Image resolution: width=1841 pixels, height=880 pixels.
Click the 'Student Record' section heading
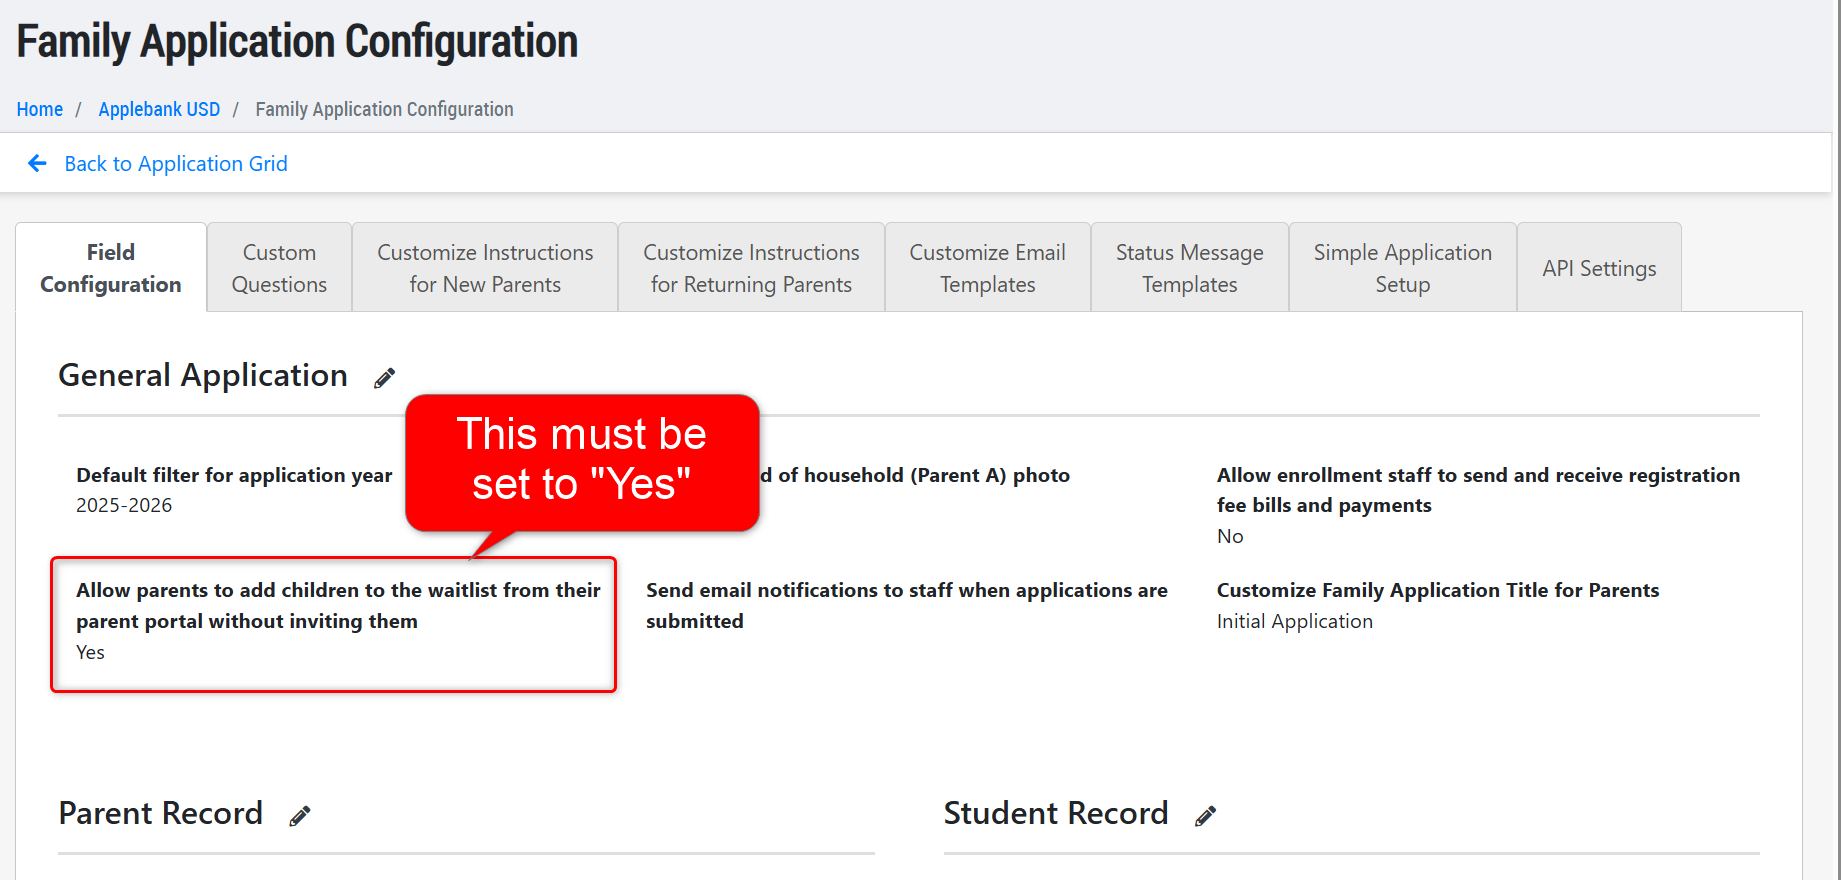tap(1056, 813)
